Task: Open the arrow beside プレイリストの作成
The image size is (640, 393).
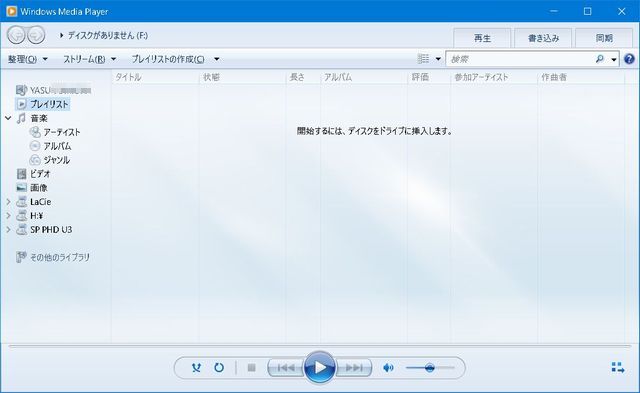Action: (217, 59)
